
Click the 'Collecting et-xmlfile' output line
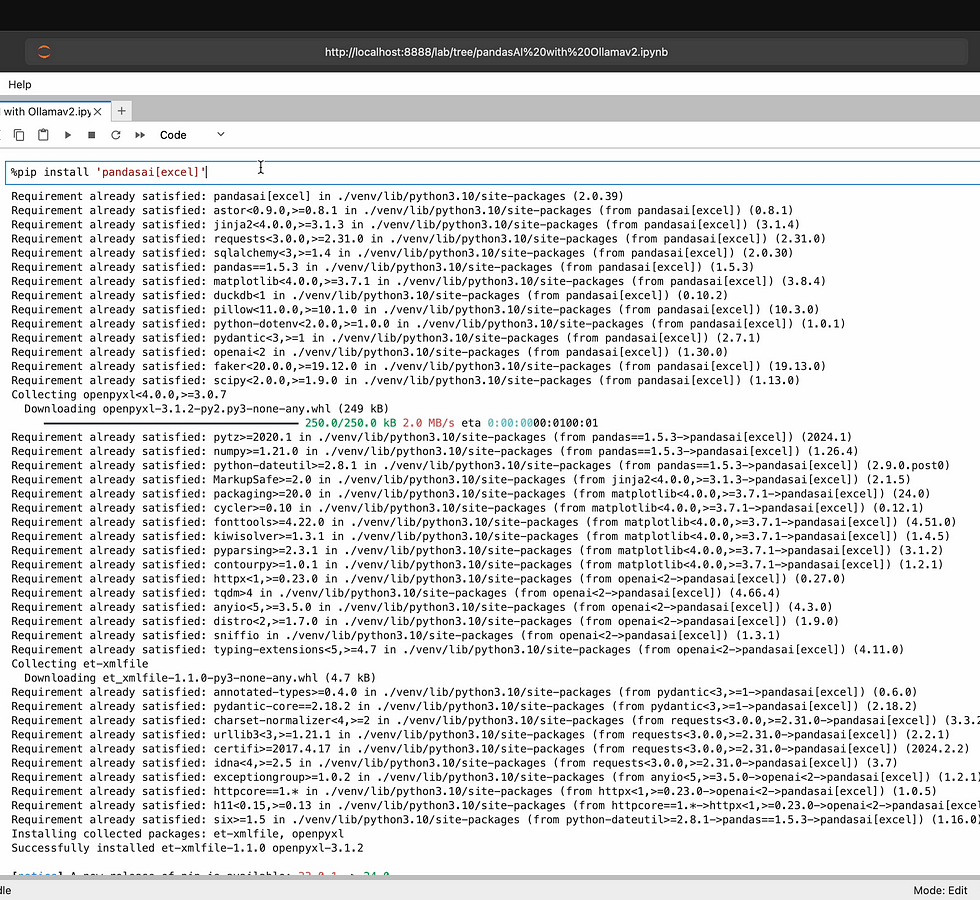click(79, 663)
